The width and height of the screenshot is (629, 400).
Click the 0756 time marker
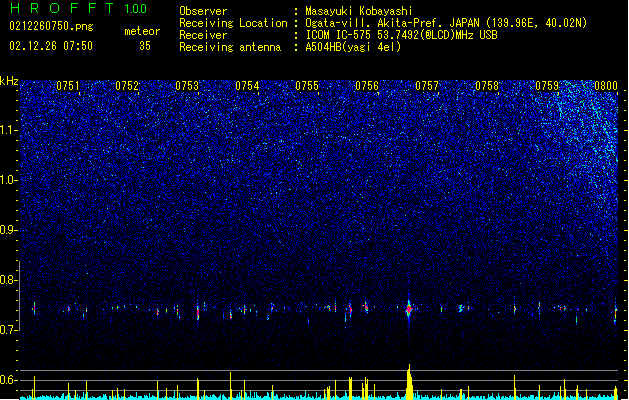[367, 86]
